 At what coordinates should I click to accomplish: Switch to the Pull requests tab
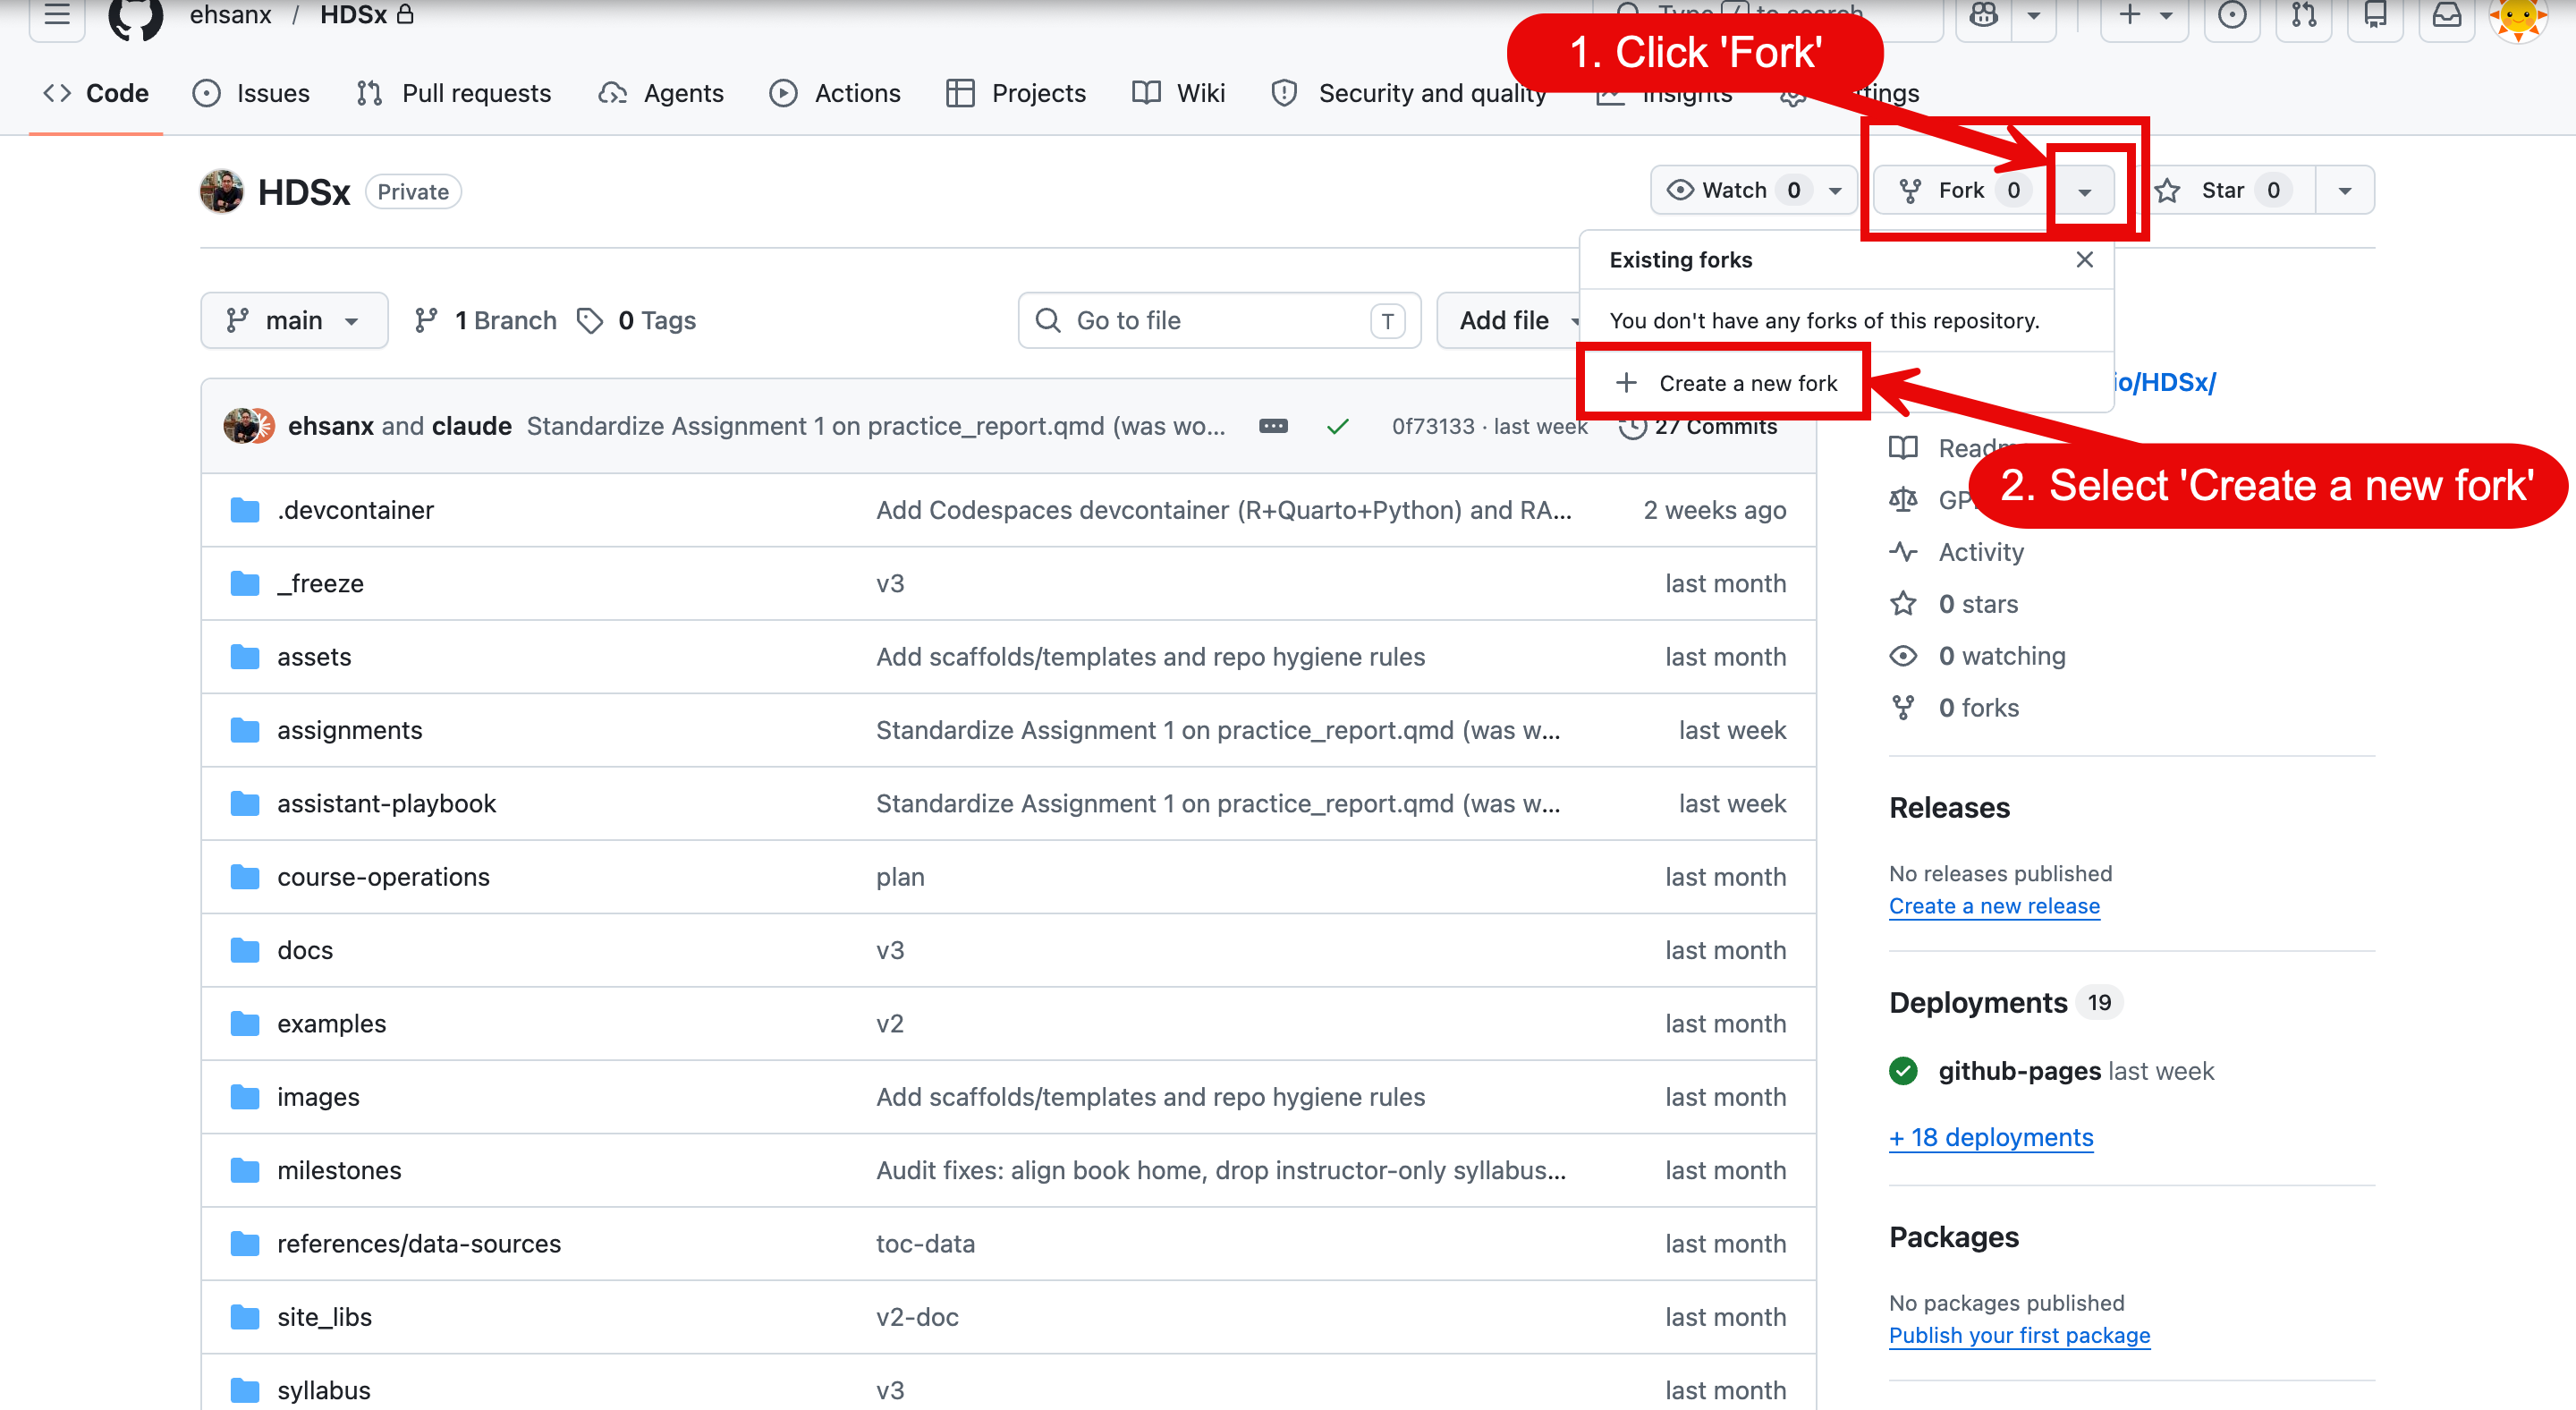(454, 93)
